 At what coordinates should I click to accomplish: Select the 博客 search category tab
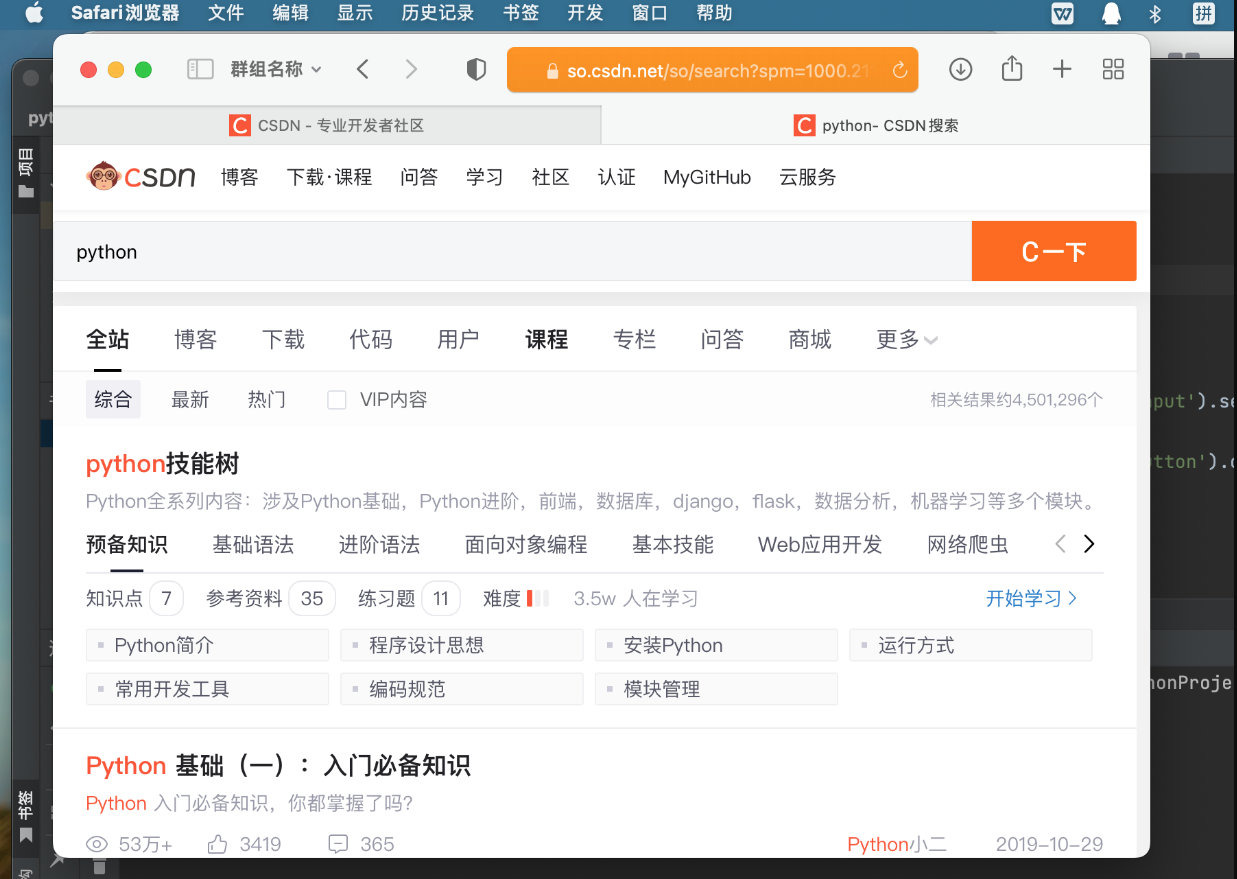(x=195, y=340)
